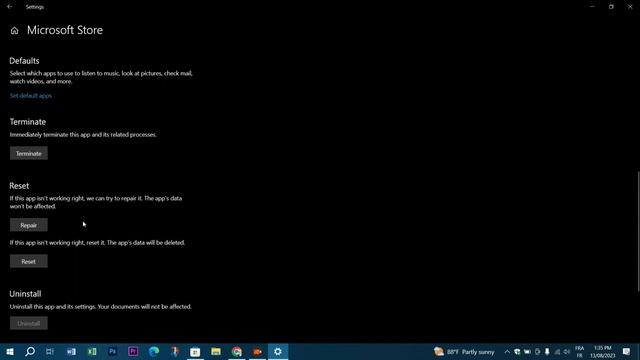Viewport: 640px width, 360px height.
Task: Click the Set default apps link
Action: [31, 96]
